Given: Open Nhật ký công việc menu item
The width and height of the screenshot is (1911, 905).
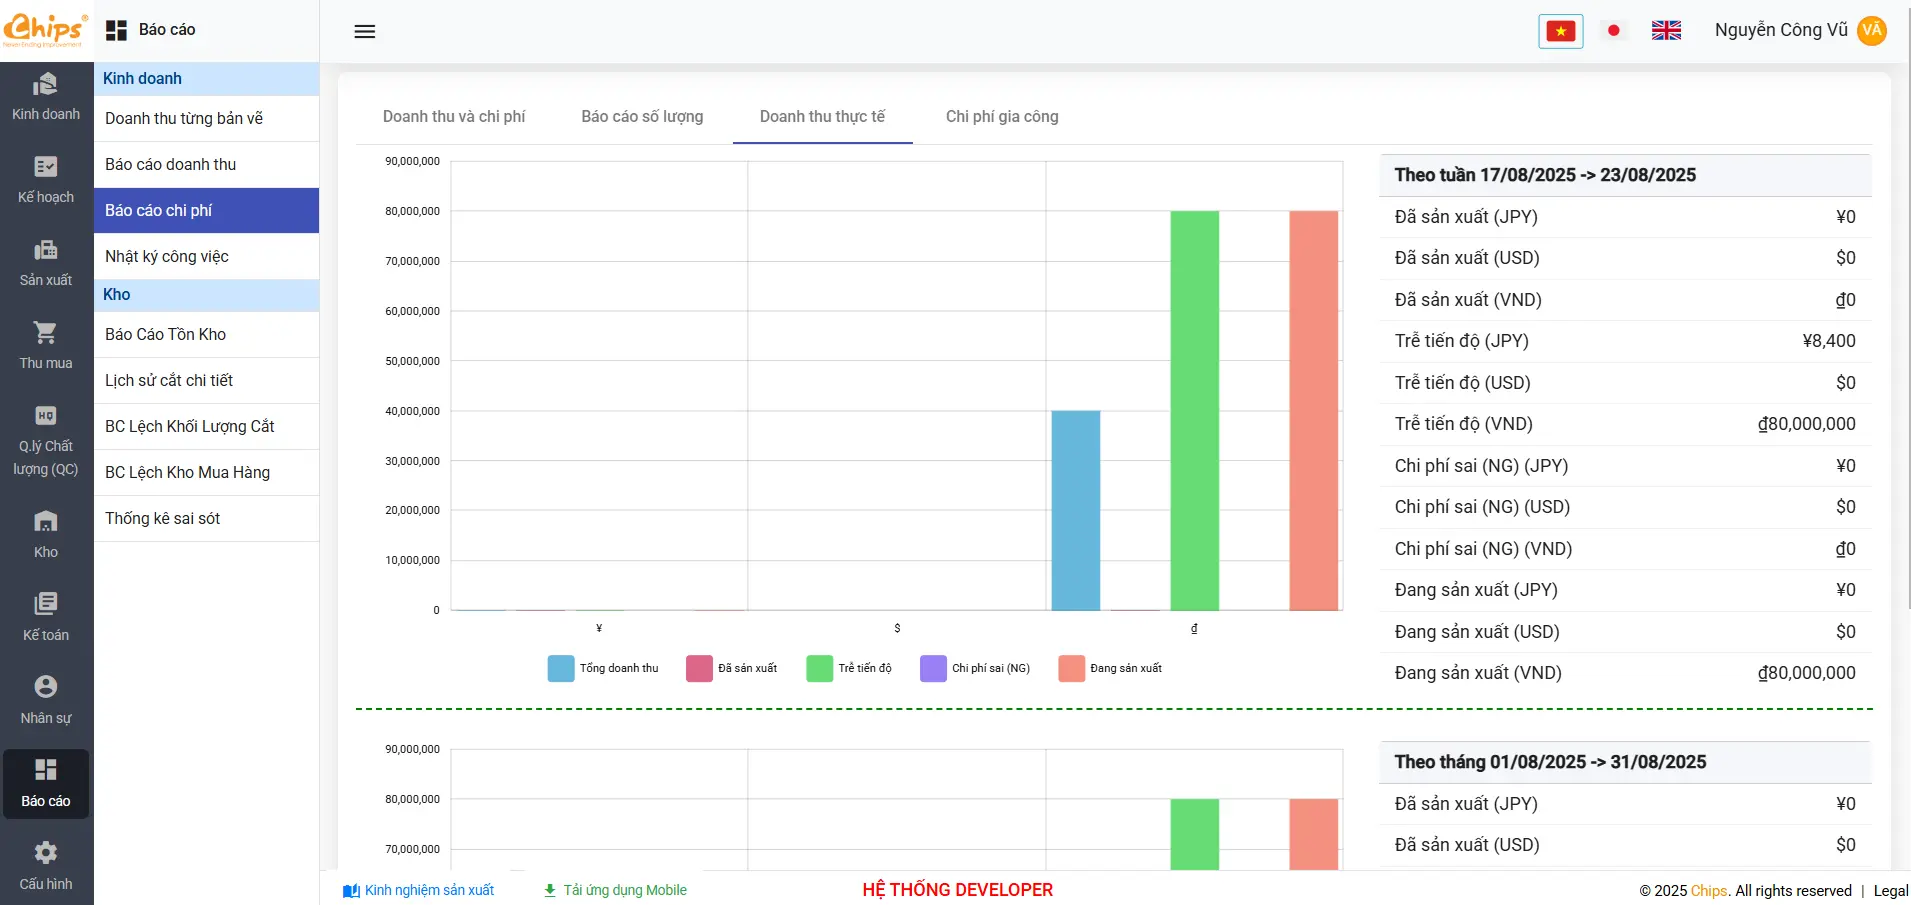Looking at the screenshot, I should click(x=206, y=257).
